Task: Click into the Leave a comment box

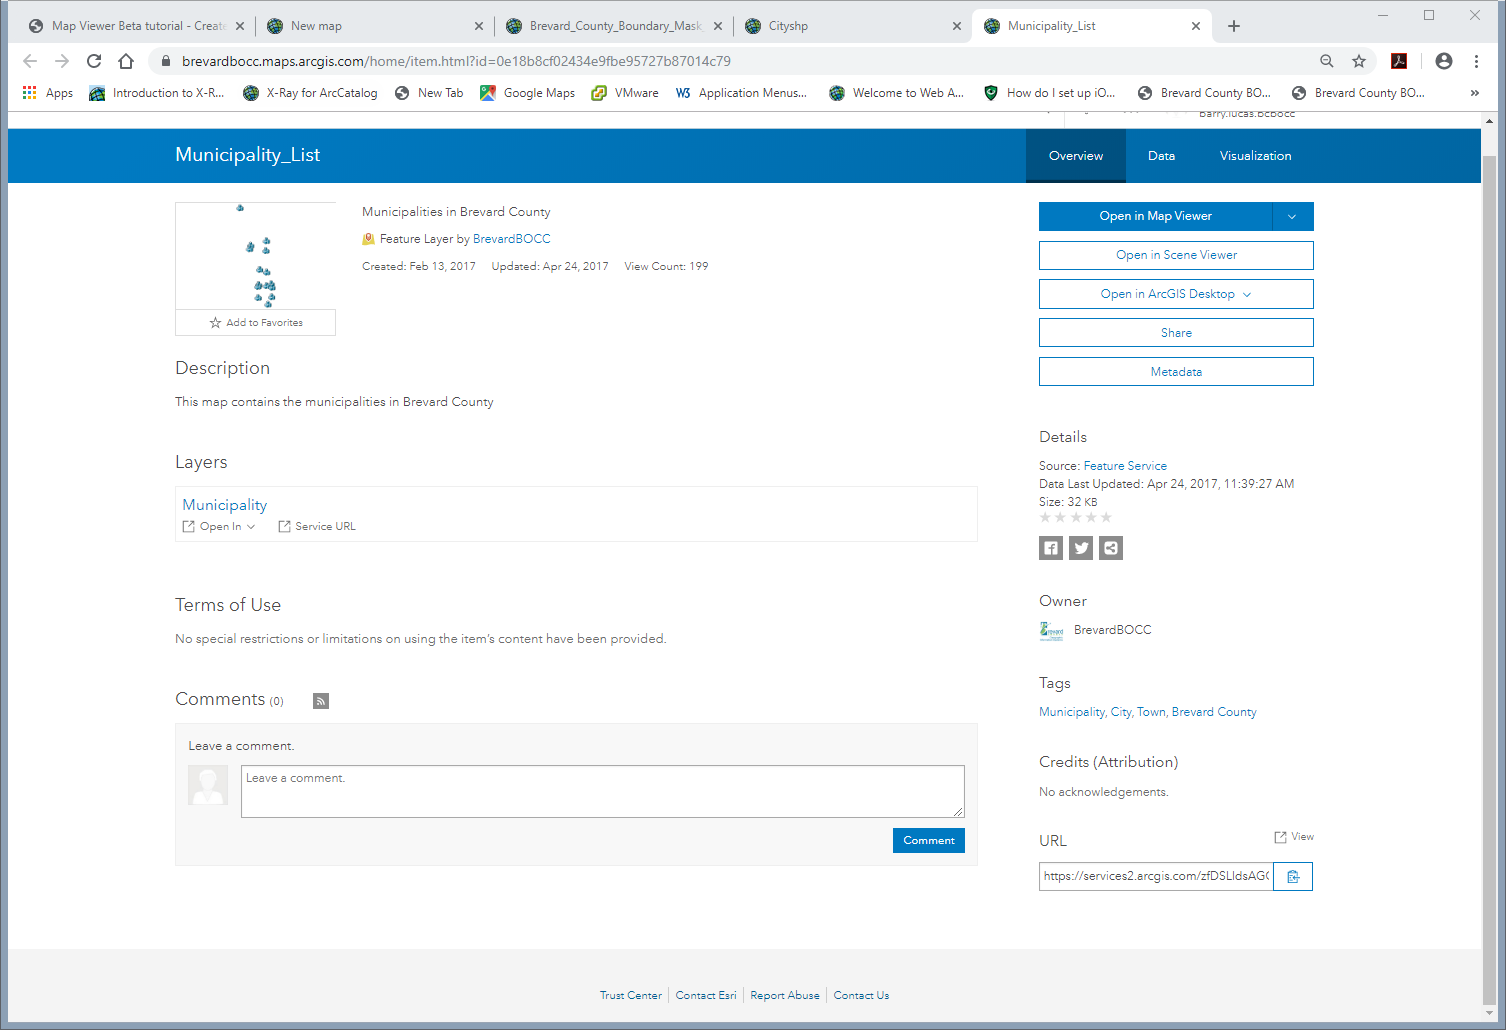Action: point(603,791)
